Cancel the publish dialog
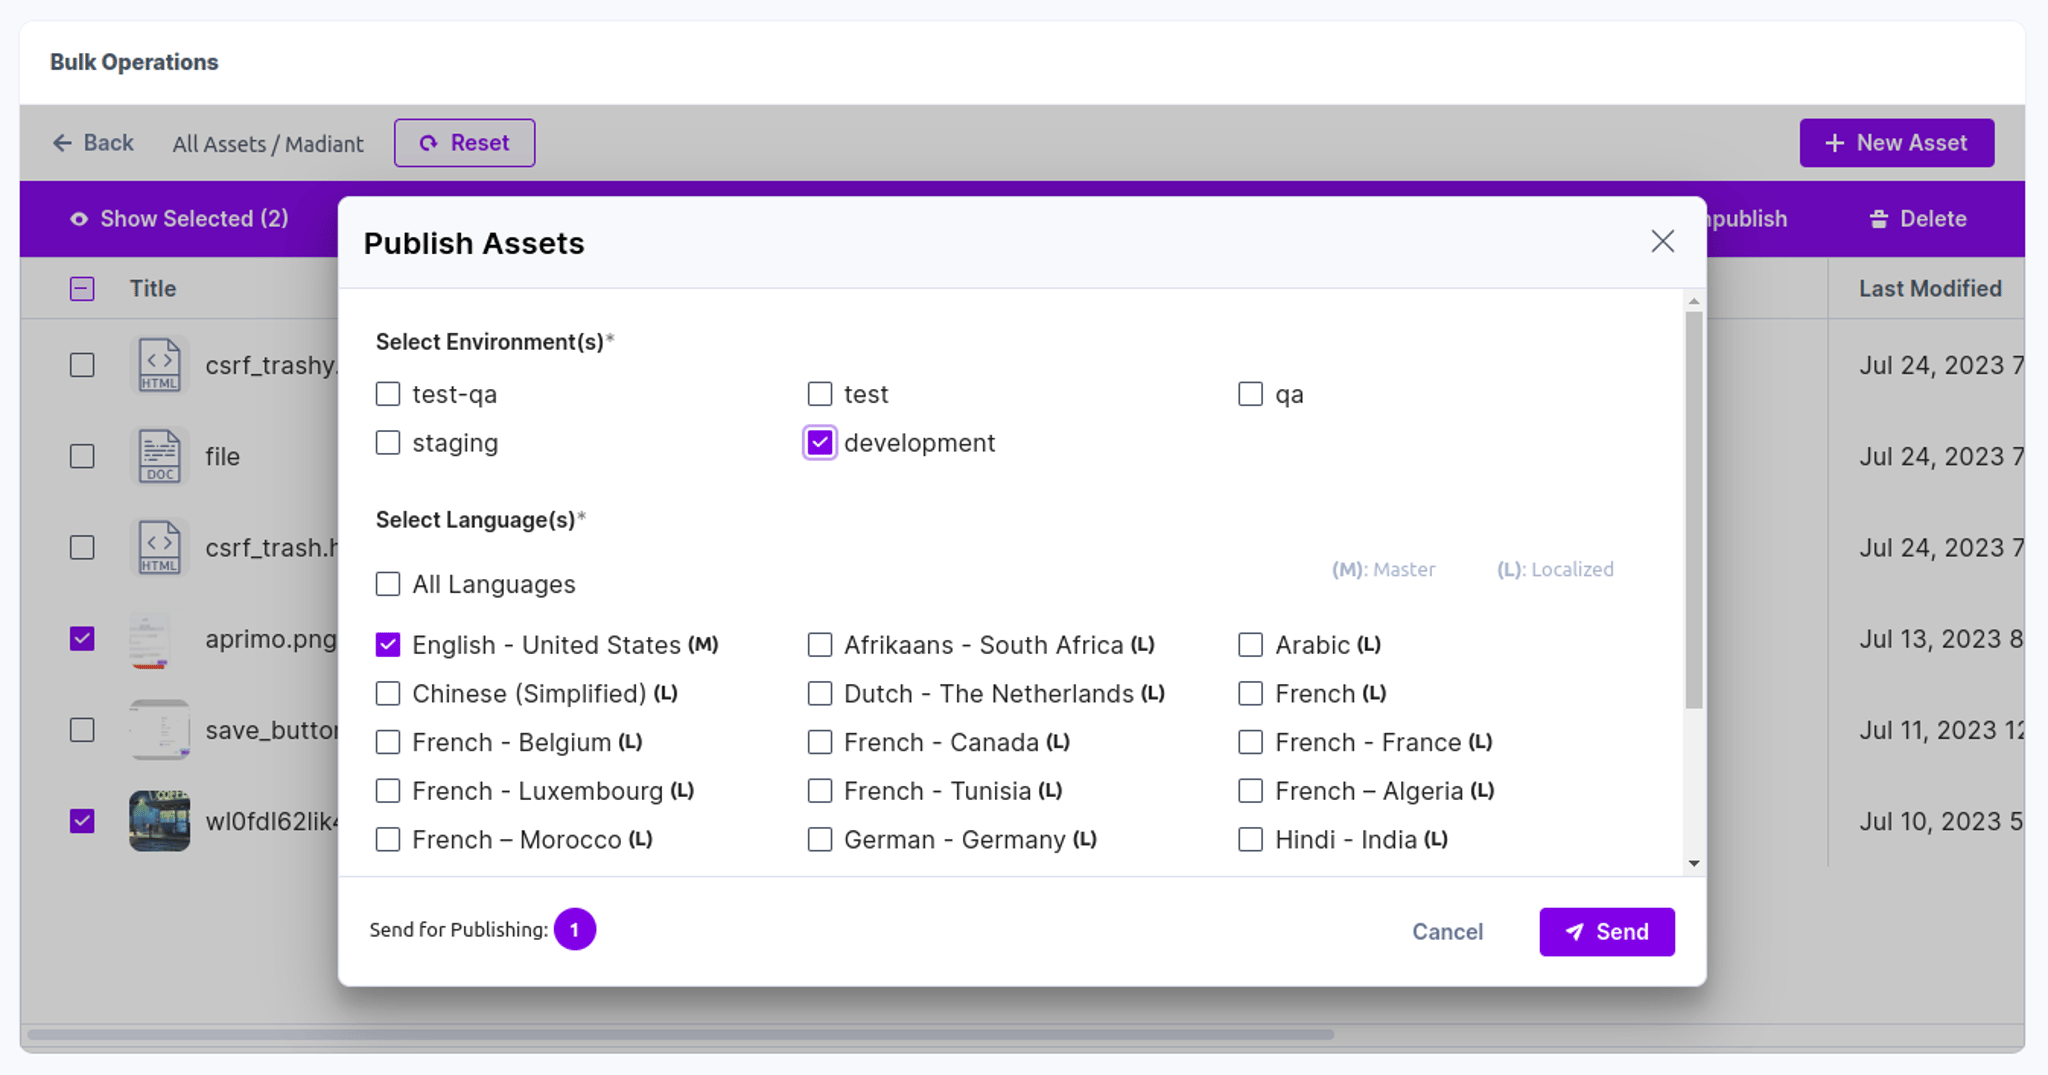Screen dimensions: 2048x1075 pos(1447,932)
